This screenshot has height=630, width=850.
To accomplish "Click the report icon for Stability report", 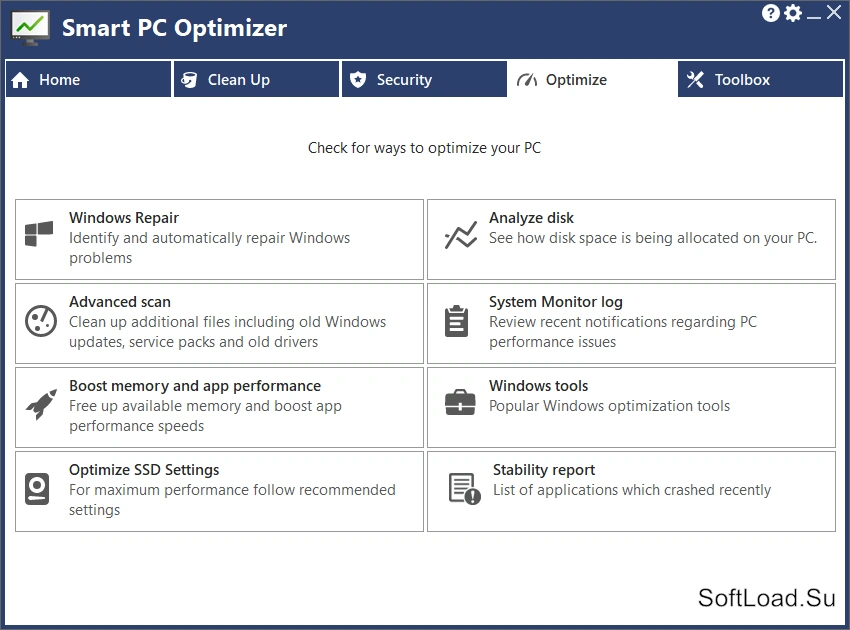I will pyautogui.click(x=465, y=489).
